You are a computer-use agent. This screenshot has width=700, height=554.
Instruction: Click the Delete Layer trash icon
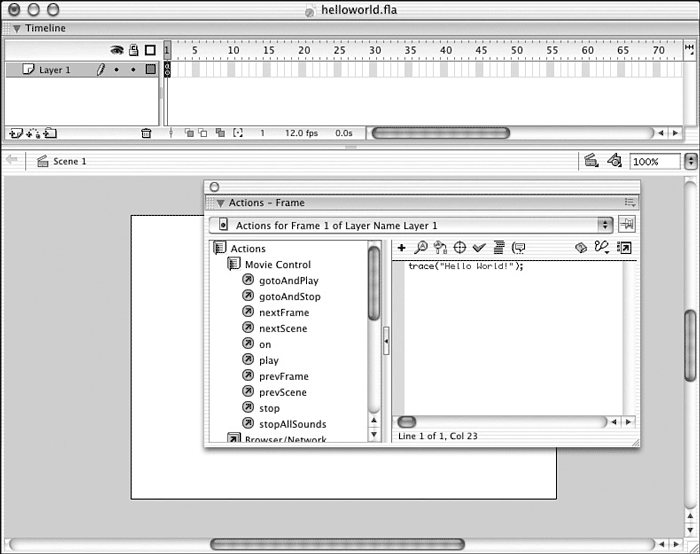(146, 133)
